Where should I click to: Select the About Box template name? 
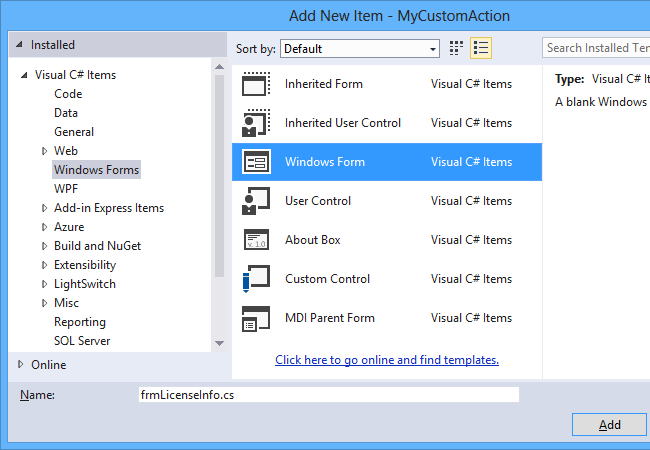tap(313, 240)
